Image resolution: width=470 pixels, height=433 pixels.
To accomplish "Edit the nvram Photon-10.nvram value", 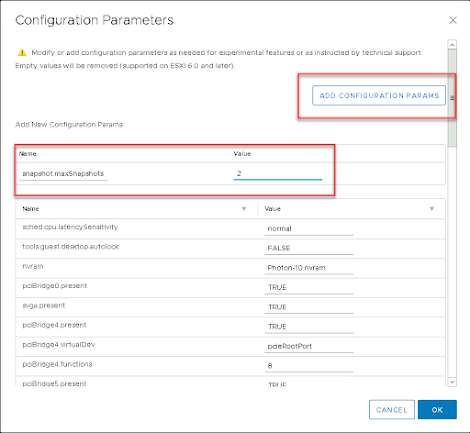I will point(309,268).
